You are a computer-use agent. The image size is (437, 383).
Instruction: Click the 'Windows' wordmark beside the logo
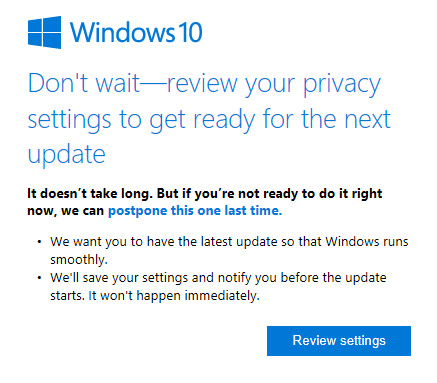122,32
